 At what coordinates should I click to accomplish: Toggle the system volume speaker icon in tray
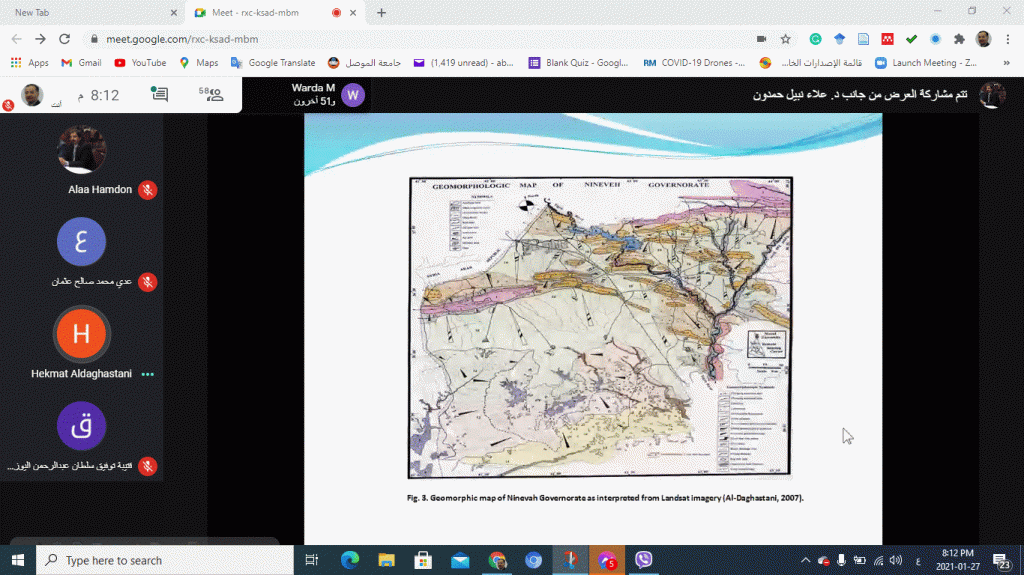[x=897, y=560]
